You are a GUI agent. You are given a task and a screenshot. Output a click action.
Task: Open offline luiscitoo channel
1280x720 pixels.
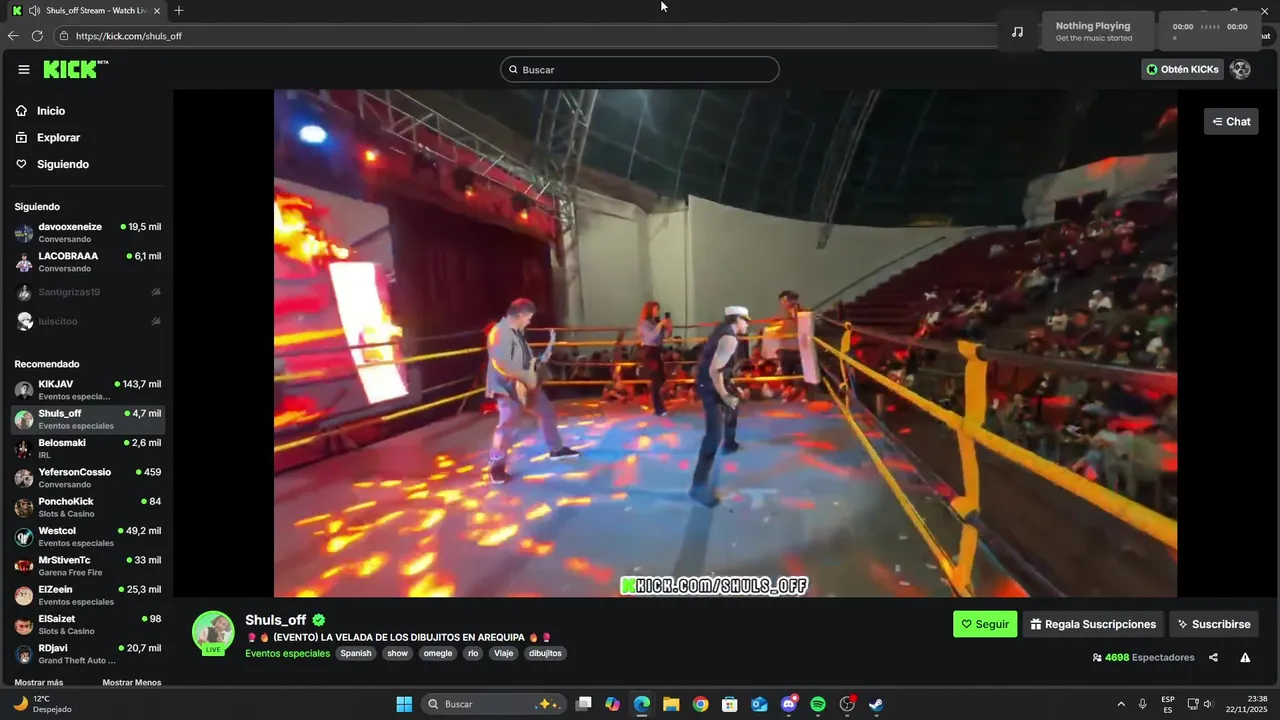88,321
